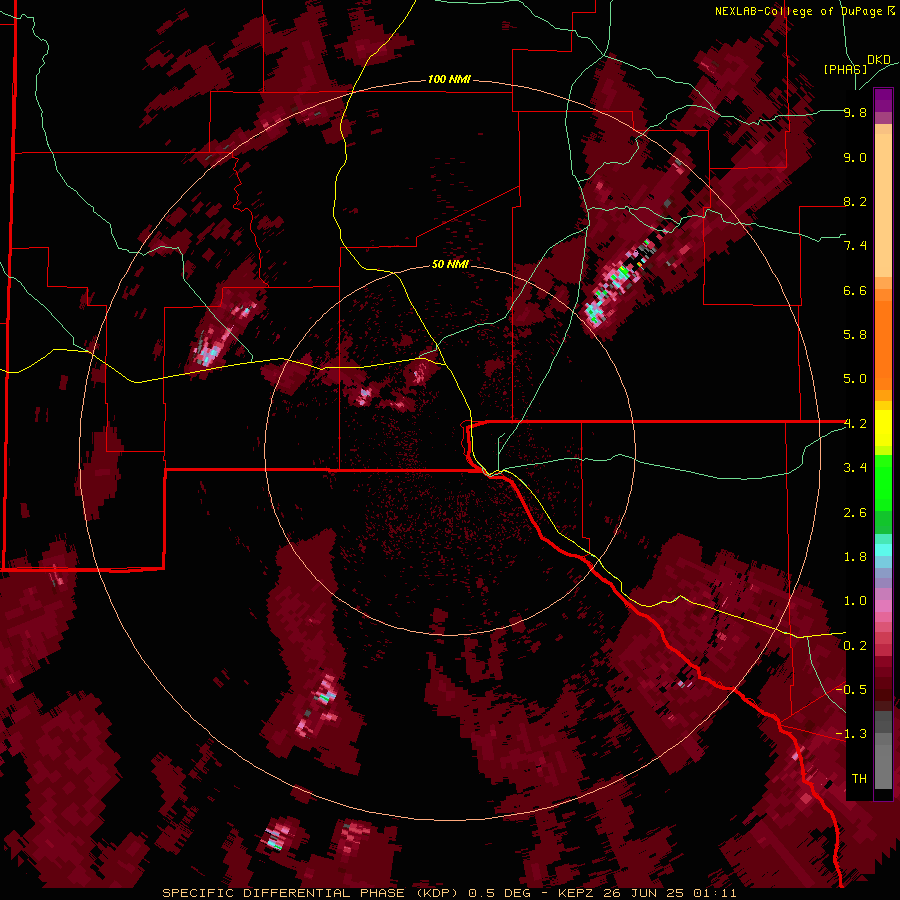Click the orange segment of the color bar
The image size is (900, 900).
[883, 346]
